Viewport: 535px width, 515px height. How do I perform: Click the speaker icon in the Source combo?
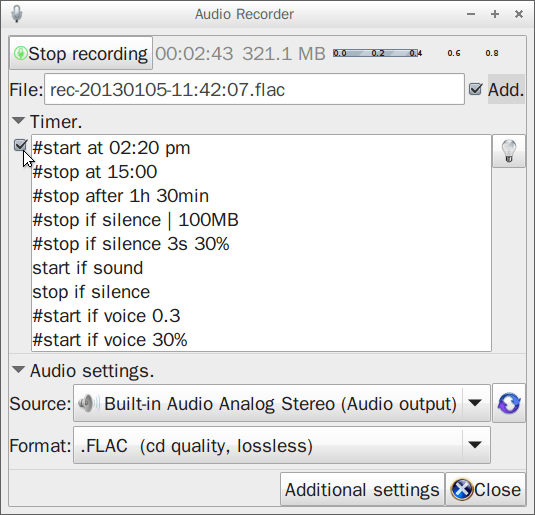pos(88,403)
